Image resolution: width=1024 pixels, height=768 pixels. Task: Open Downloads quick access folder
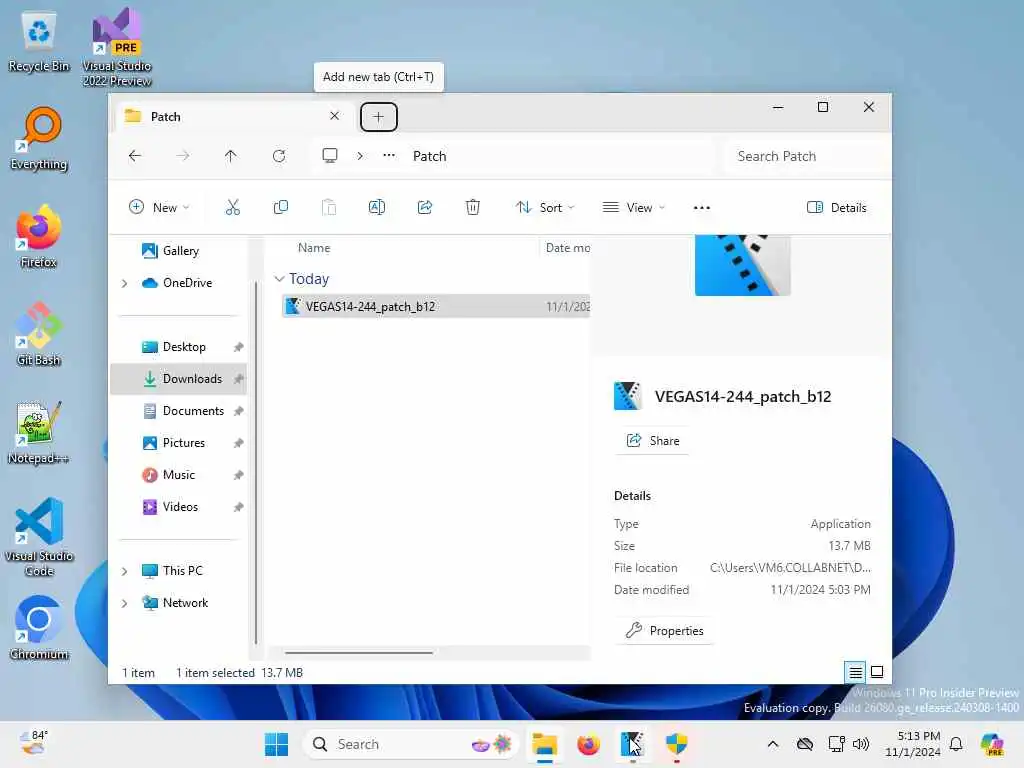pos(178,379)
